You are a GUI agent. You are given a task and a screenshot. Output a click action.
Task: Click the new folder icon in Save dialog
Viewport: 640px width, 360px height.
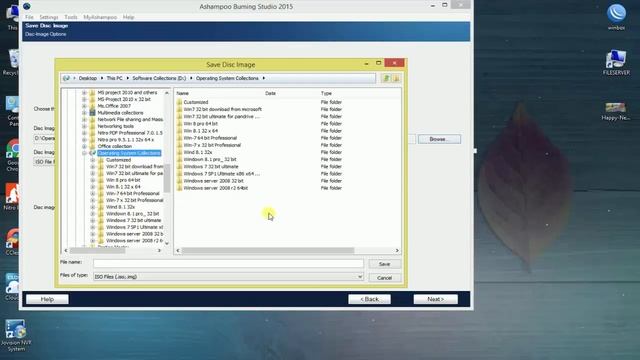(396, 78)
